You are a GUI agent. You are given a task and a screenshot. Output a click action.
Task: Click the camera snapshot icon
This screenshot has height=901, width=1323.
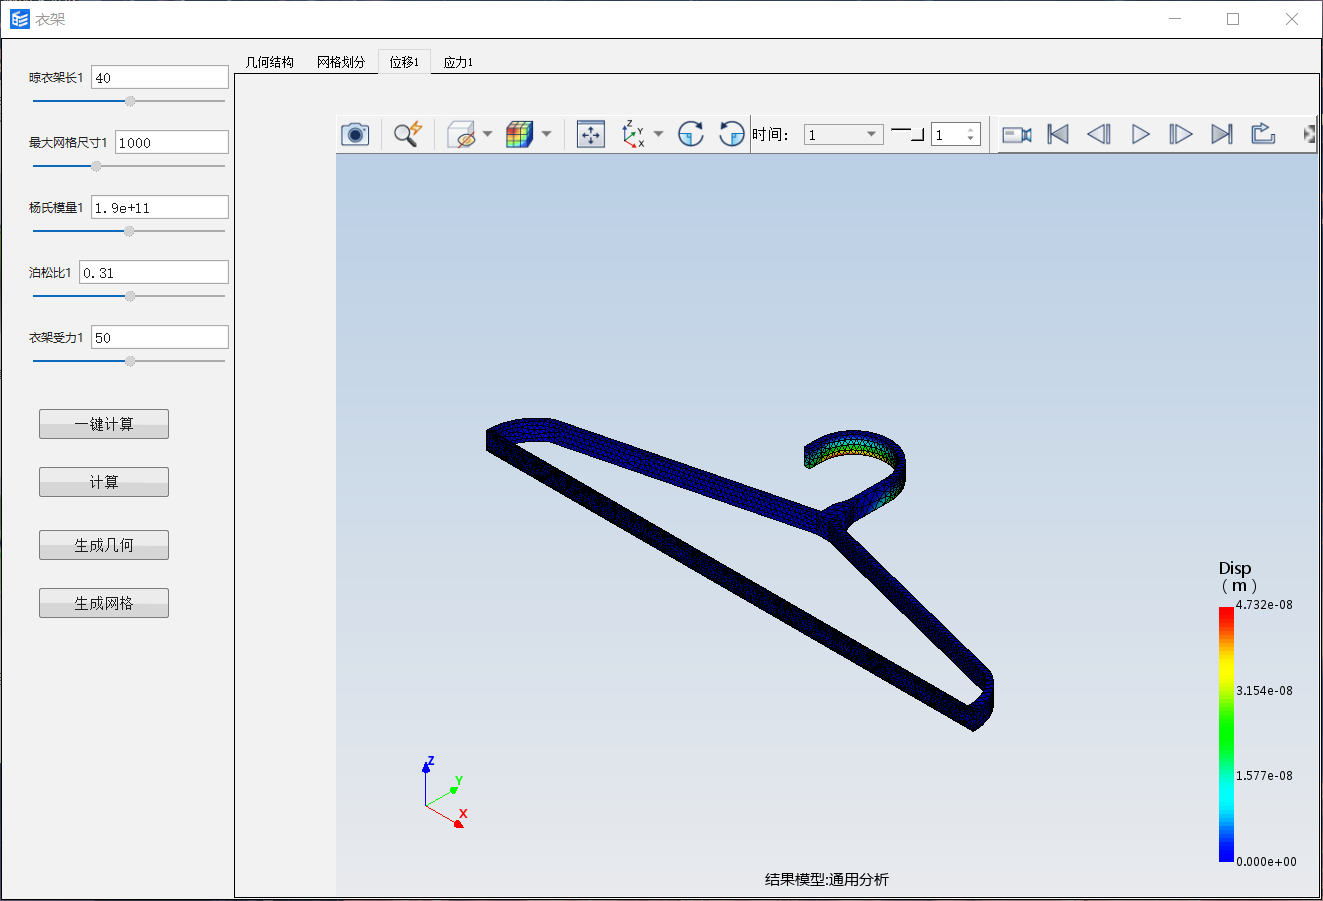click(x=355, y=134)
